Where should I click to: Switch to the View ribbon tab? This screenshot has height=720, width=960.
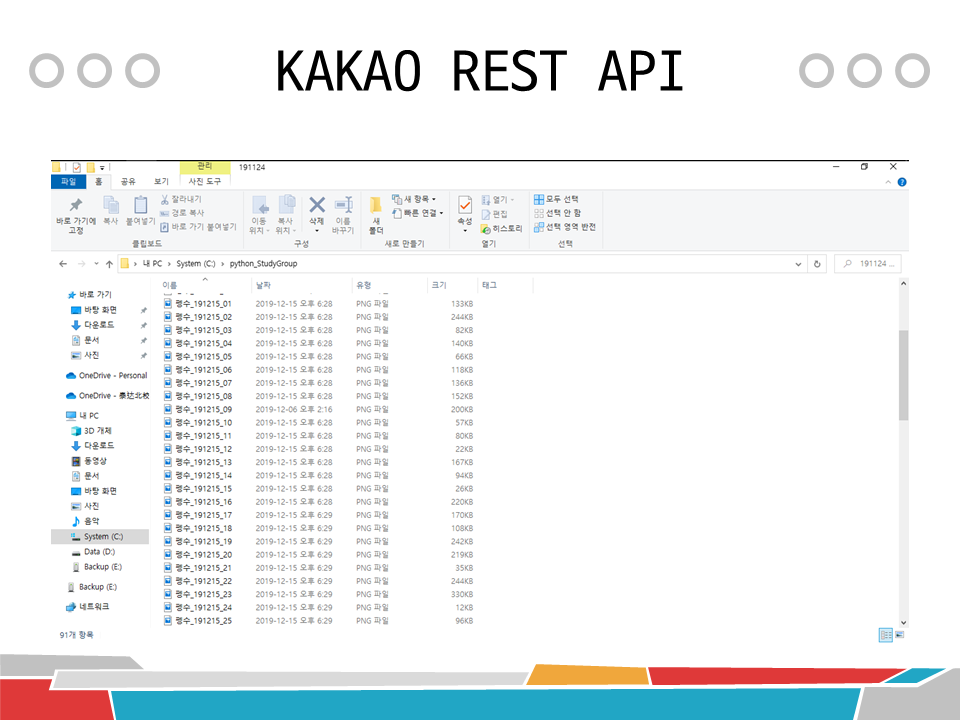[161, 182]
